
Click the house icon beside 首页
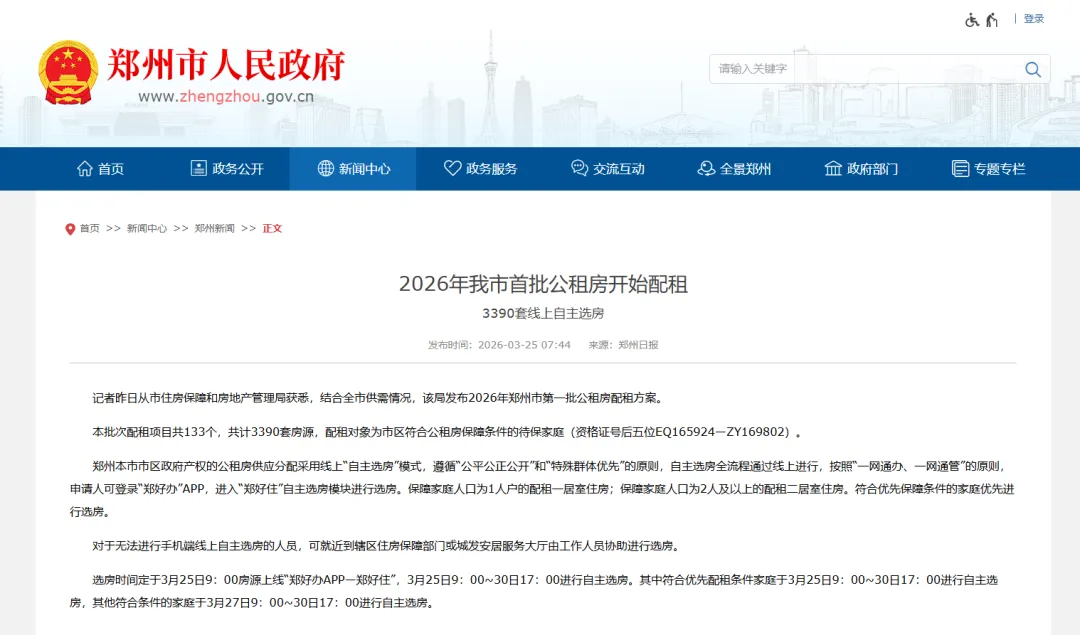[85, 169]
